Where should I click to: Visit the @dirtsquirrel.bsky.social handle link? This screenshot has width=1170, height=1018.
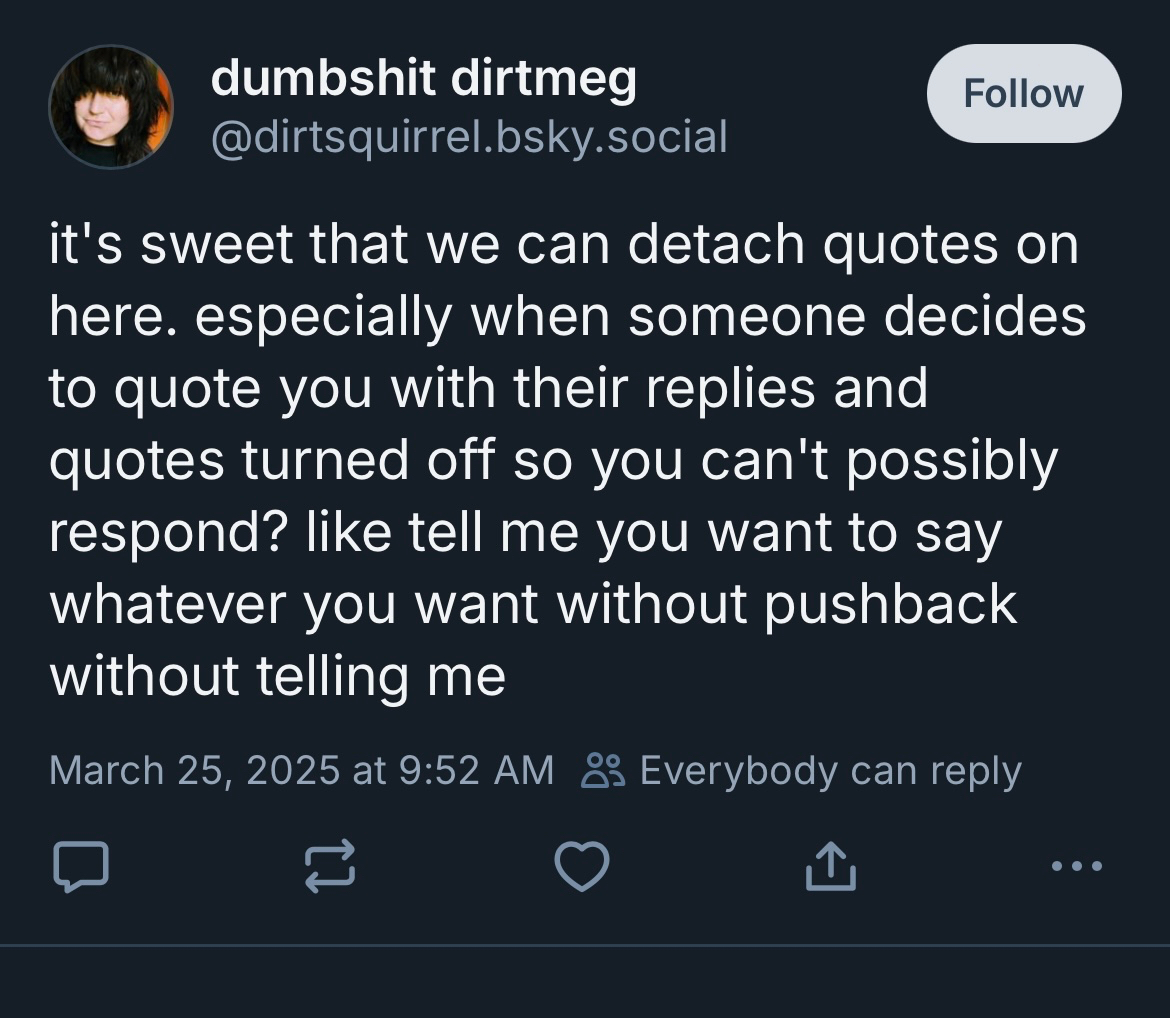(x=468, y=135)
